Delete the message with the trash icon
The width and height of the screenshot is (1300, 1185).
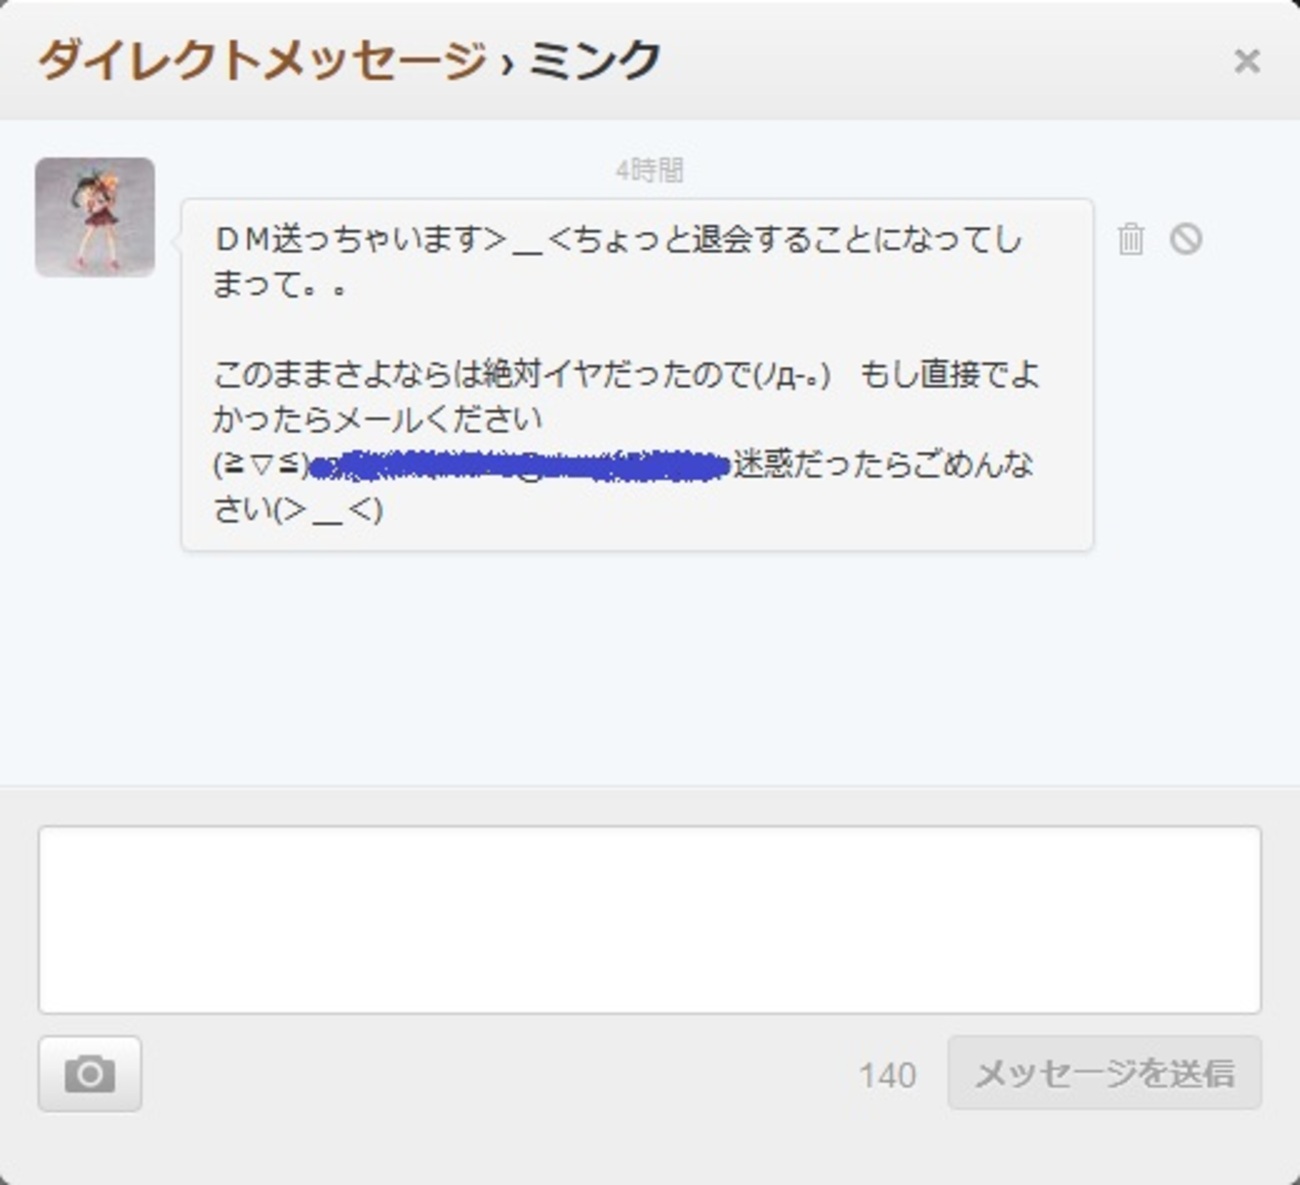click(x=1131, y=239)
